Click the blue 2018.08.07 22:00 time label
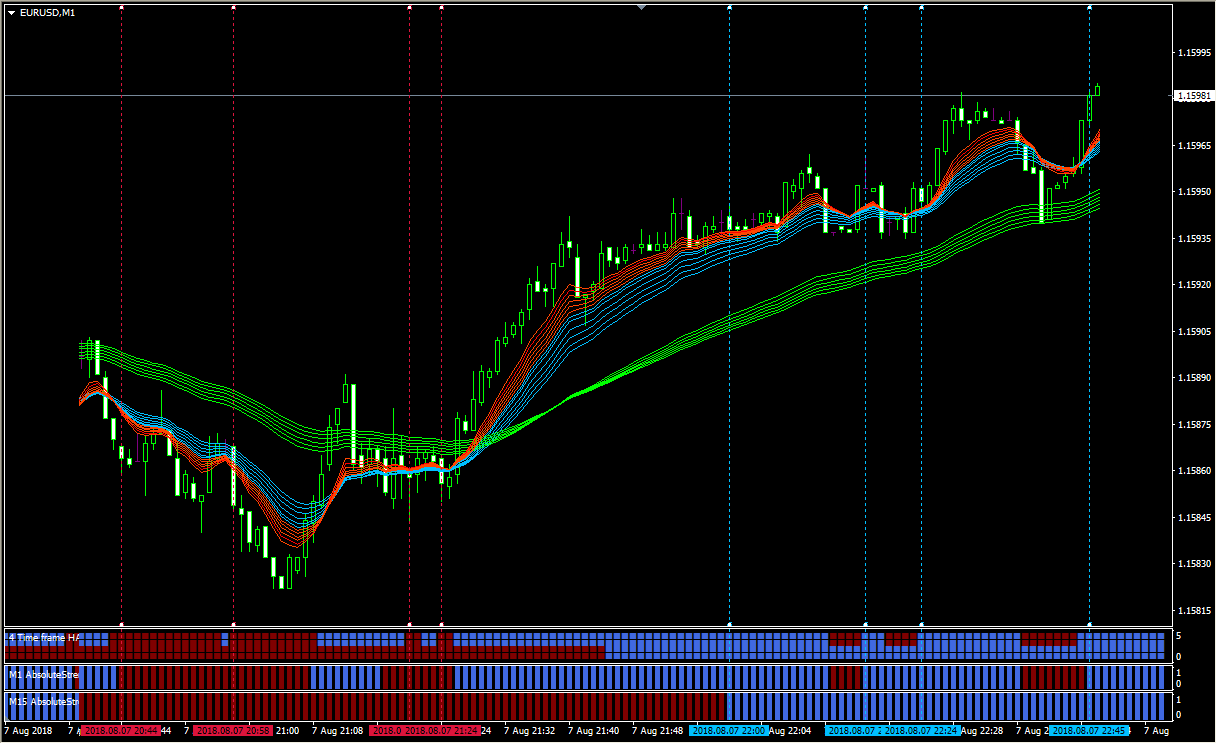 pyautogui.click(x=728, y=731)
